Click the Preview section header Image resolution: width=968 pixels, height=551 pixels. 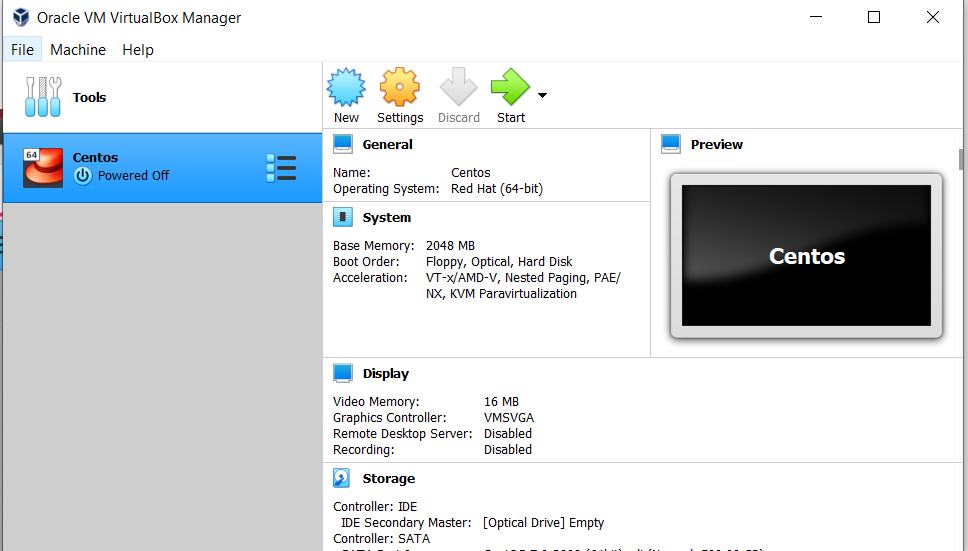pyautogui.click(x=717, y=144)
